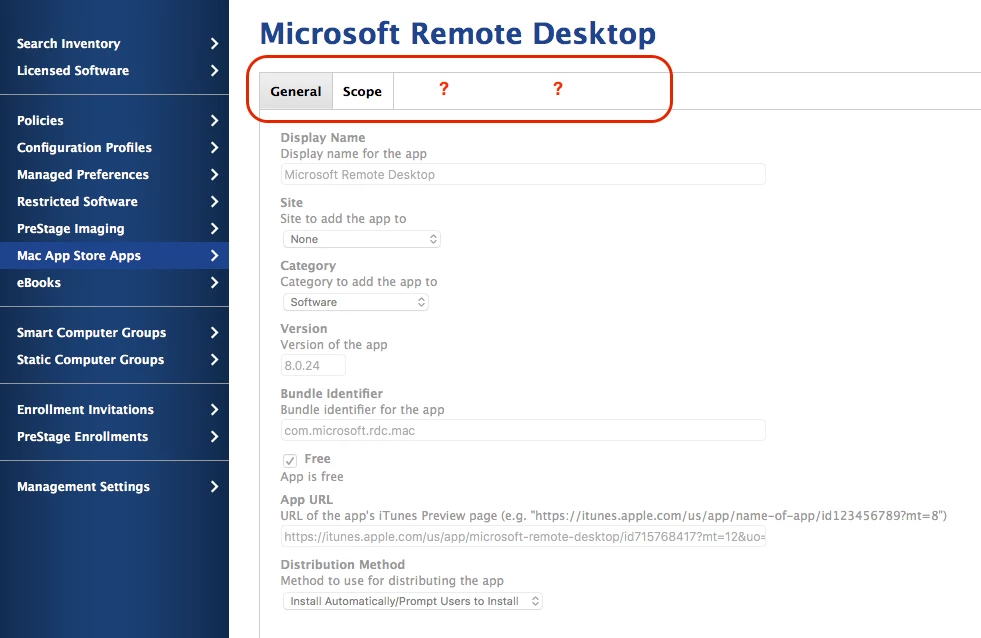Go to Policies section
Screen dimensions: 981x638
[x=114, y=121]
